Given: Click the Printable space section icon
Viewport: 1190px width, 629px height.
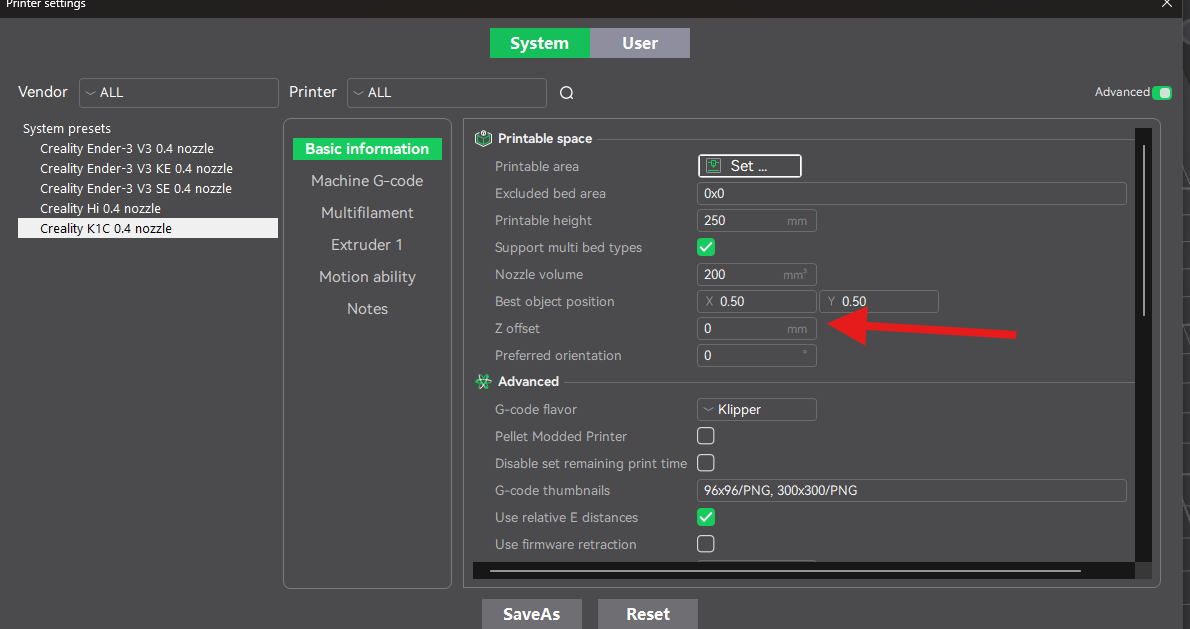Looking at the screenshot, I should (x=483, y=139).
